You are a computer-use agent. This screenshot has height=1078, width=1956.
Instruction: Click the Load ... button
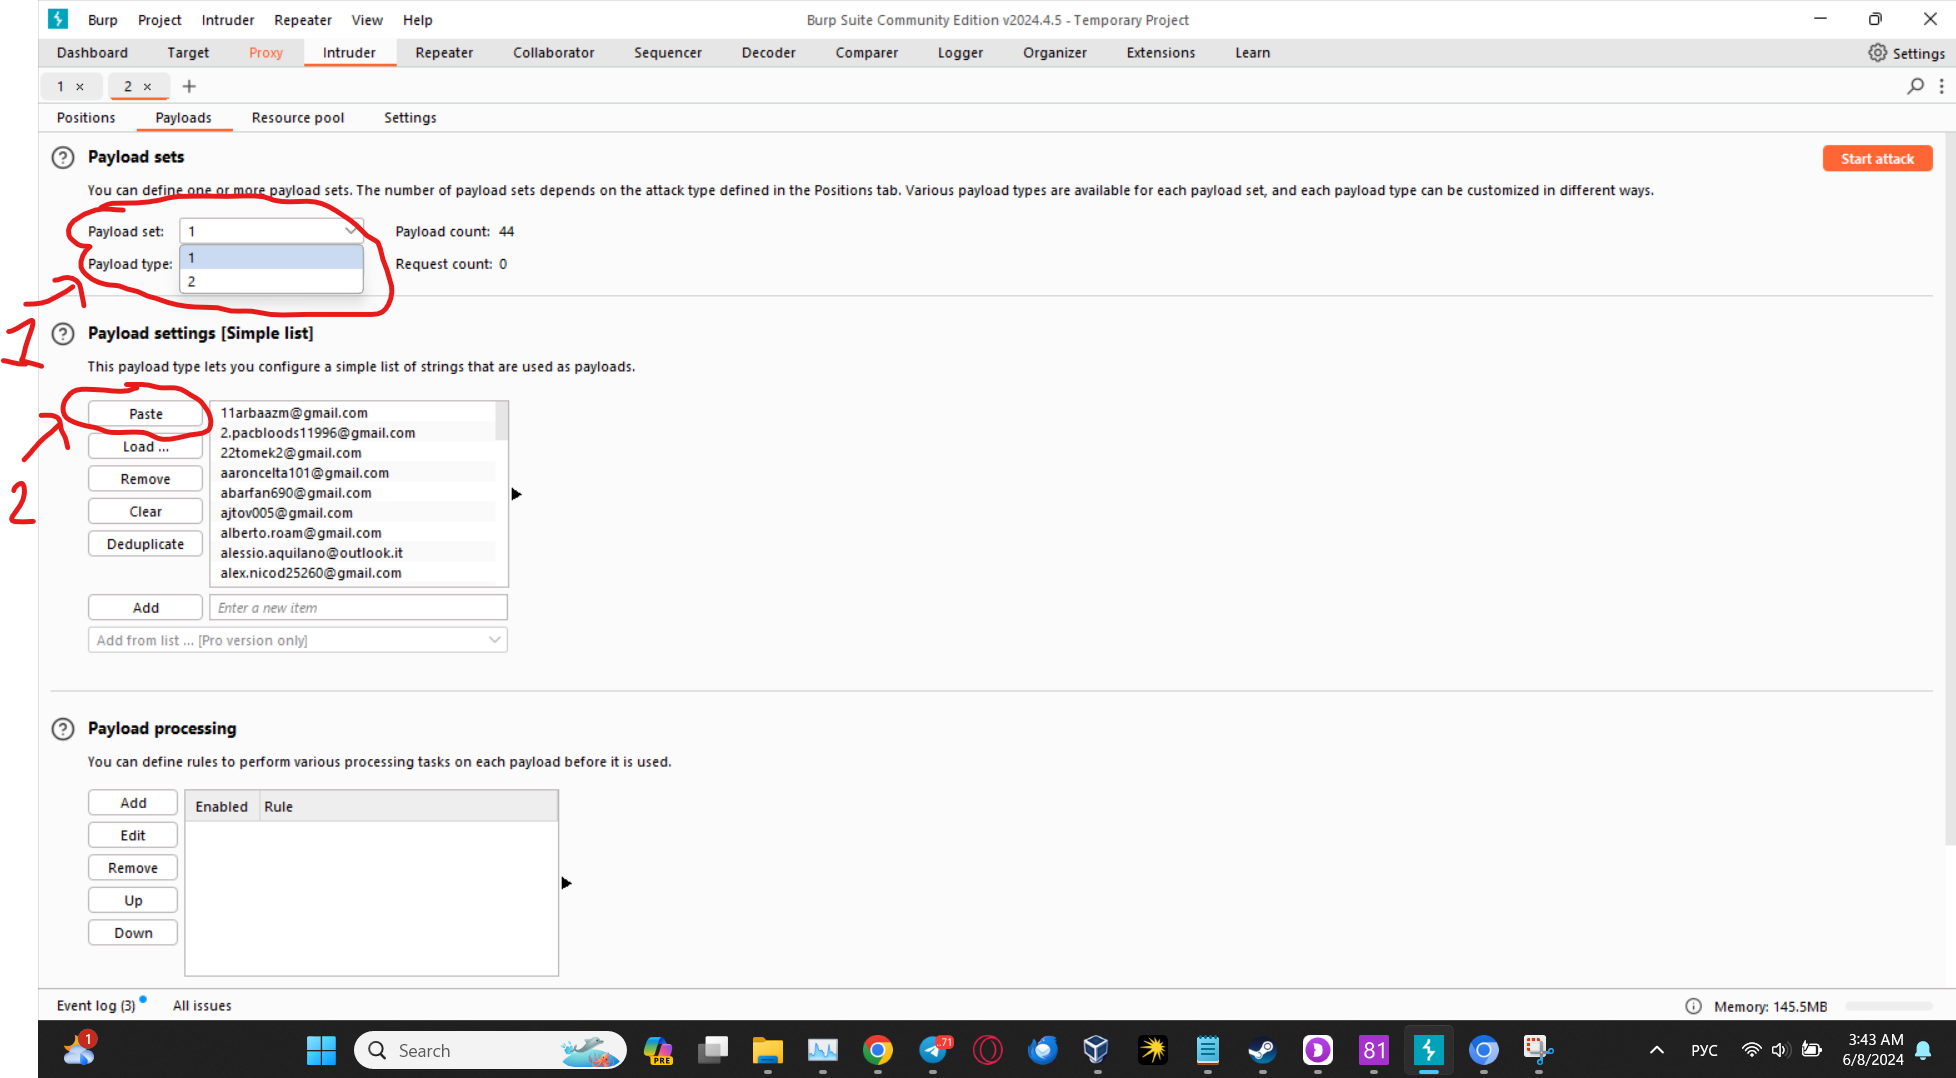pos(145,447)
